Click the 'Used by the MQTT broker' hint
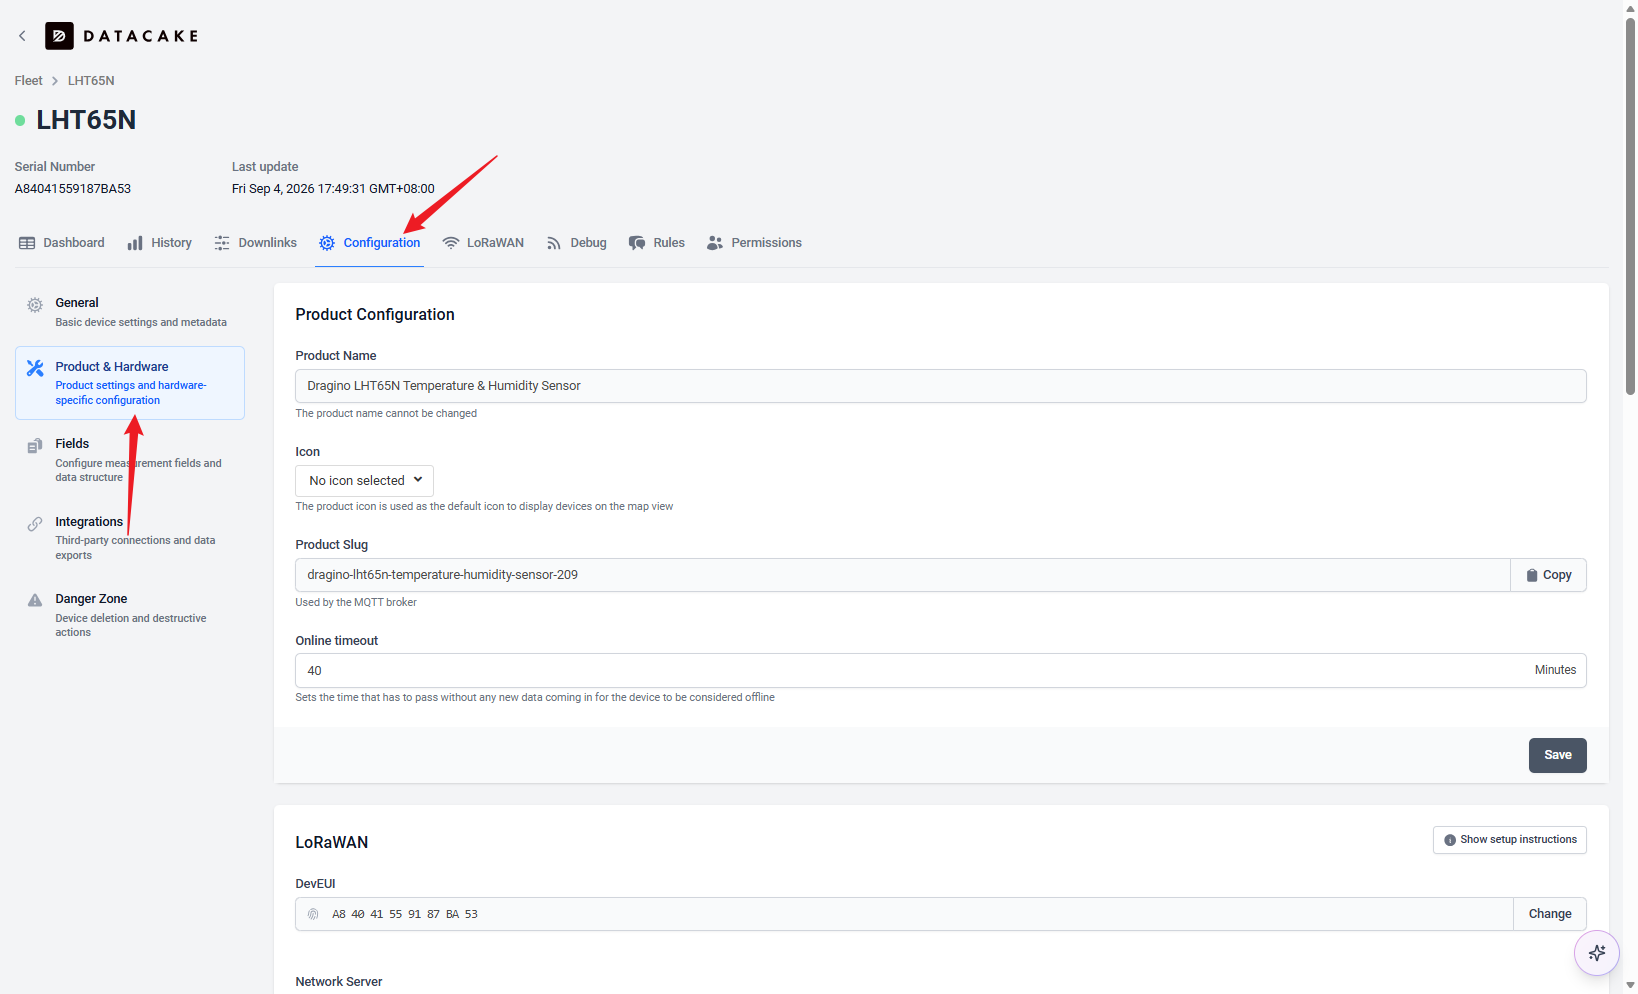Screen dimensions: 1638x994 click(356, 602)
